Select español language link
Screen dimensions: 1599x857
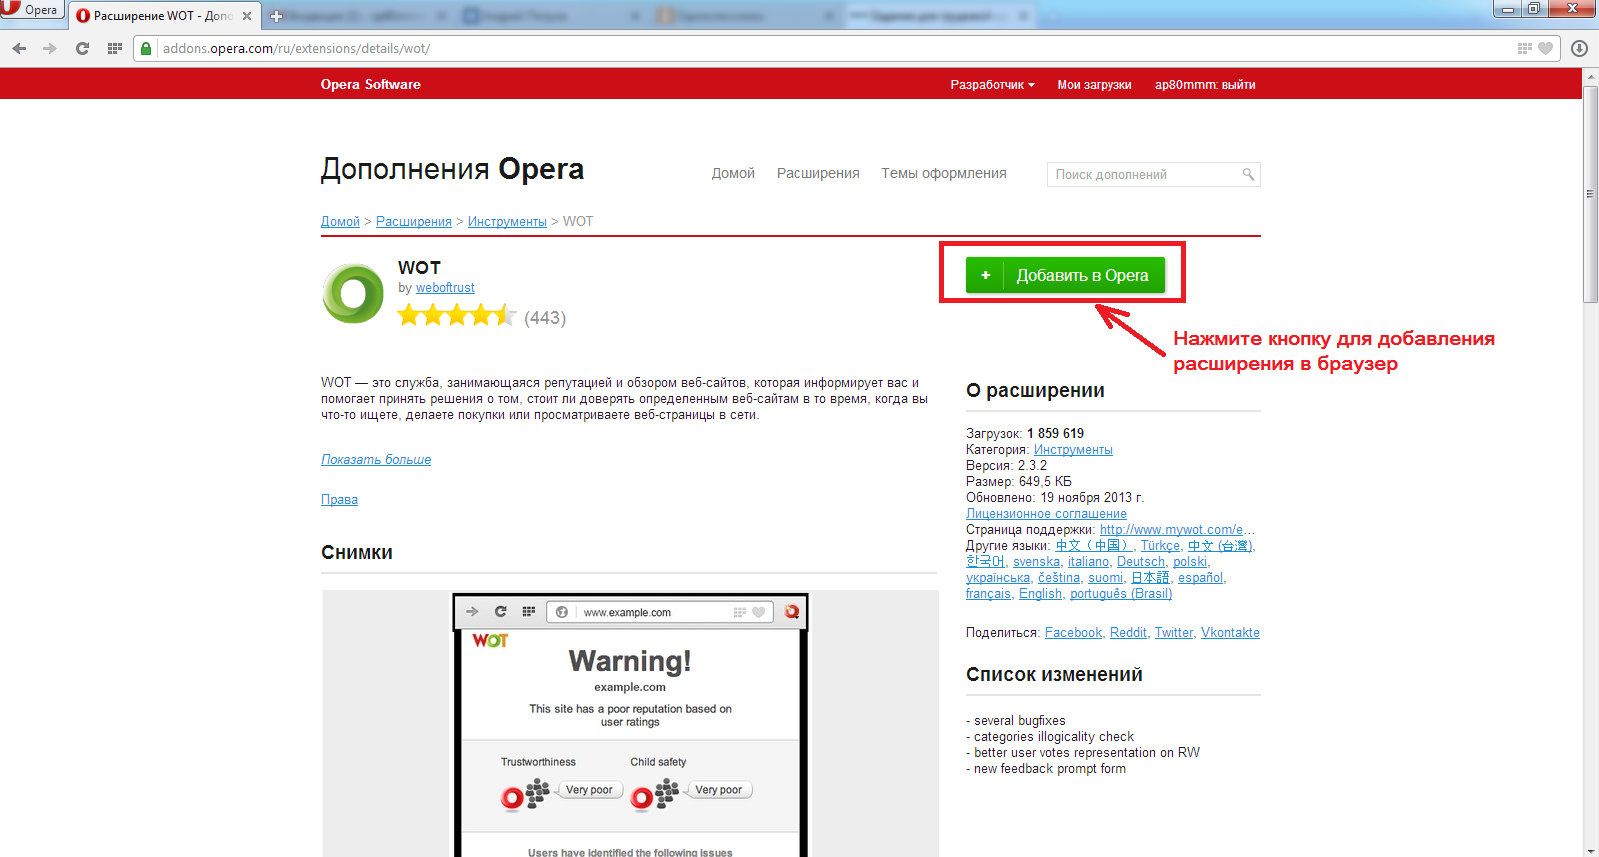point(1200,578)
